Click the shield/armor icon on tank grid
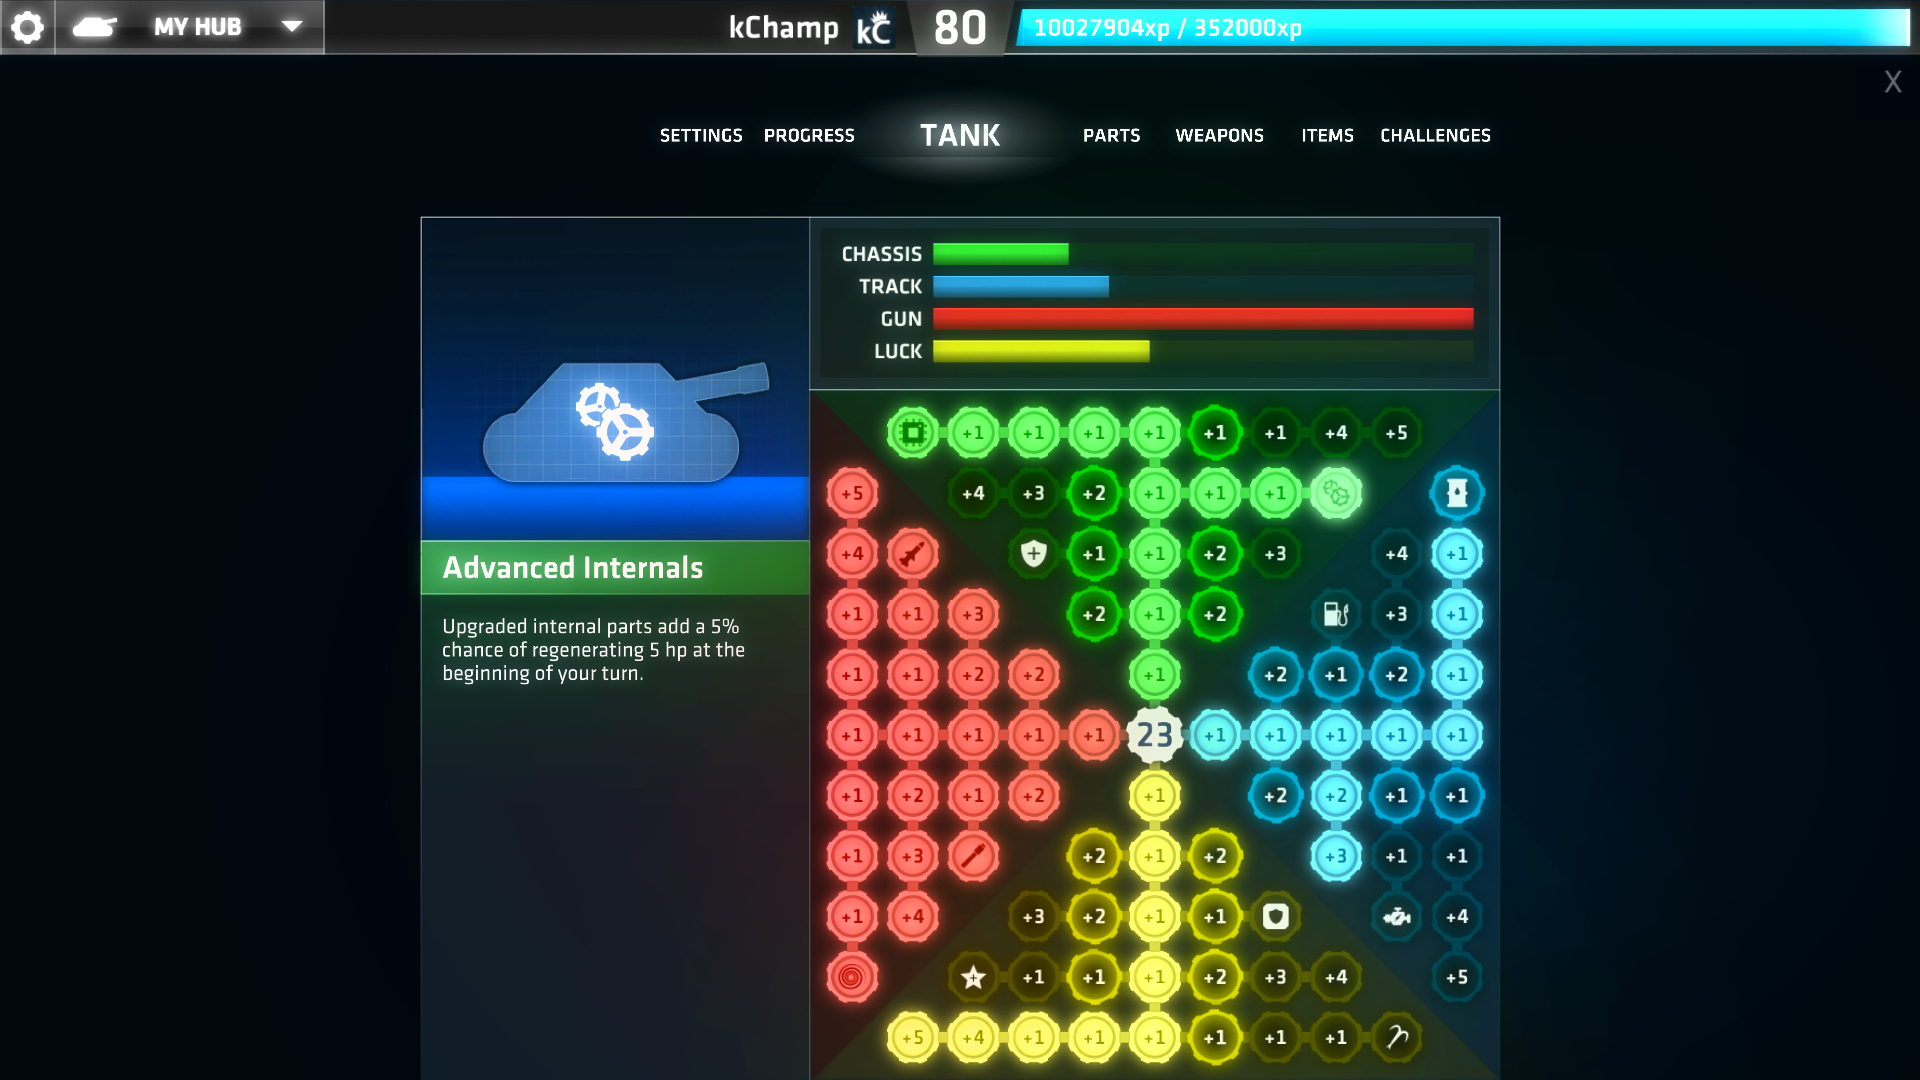This screenshot has height=1080, width=1920. (x=1033, y=553)
